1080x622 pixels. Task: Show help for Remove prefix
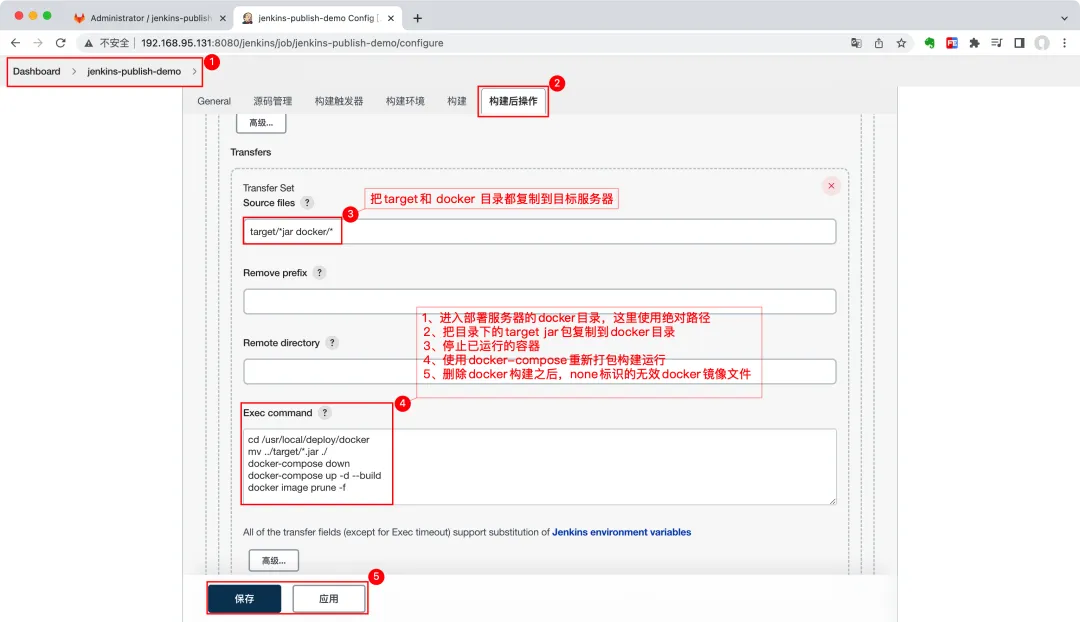pyautogui.click(x=319, y=273)
